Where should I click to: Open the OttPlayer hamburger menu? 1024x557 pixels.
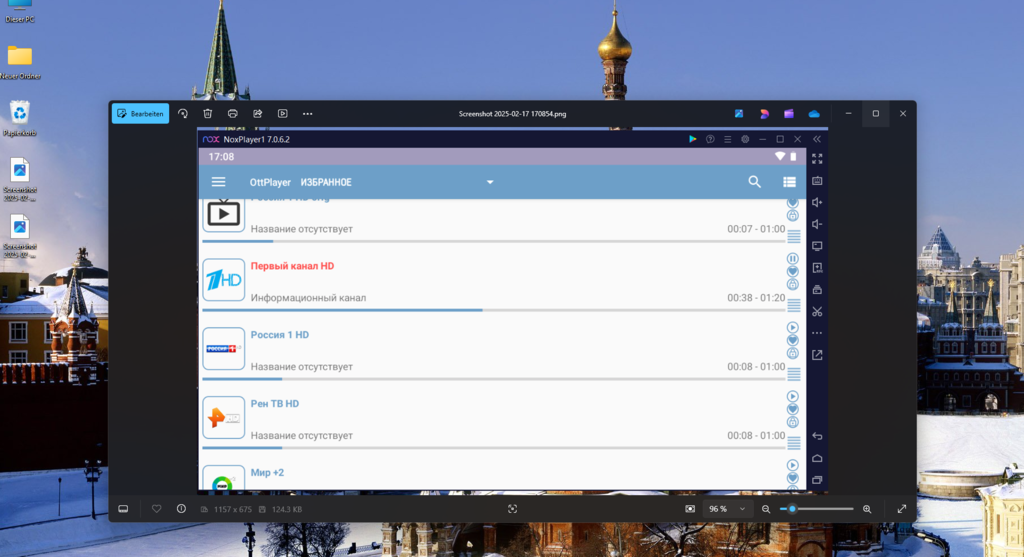218,182
